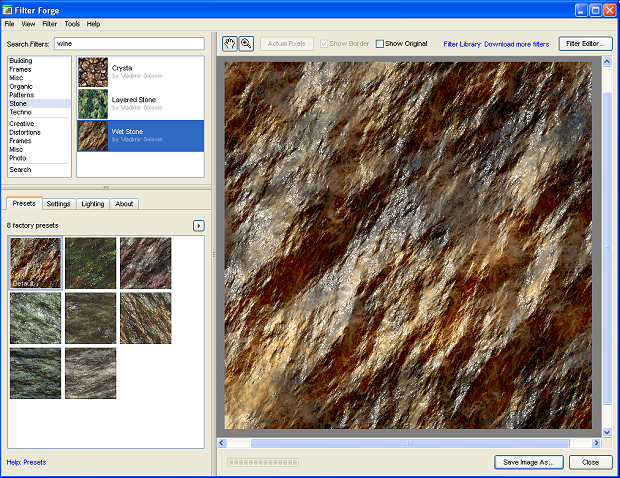Click the render progress bar
620x478 pixels.
pos(263,462)
